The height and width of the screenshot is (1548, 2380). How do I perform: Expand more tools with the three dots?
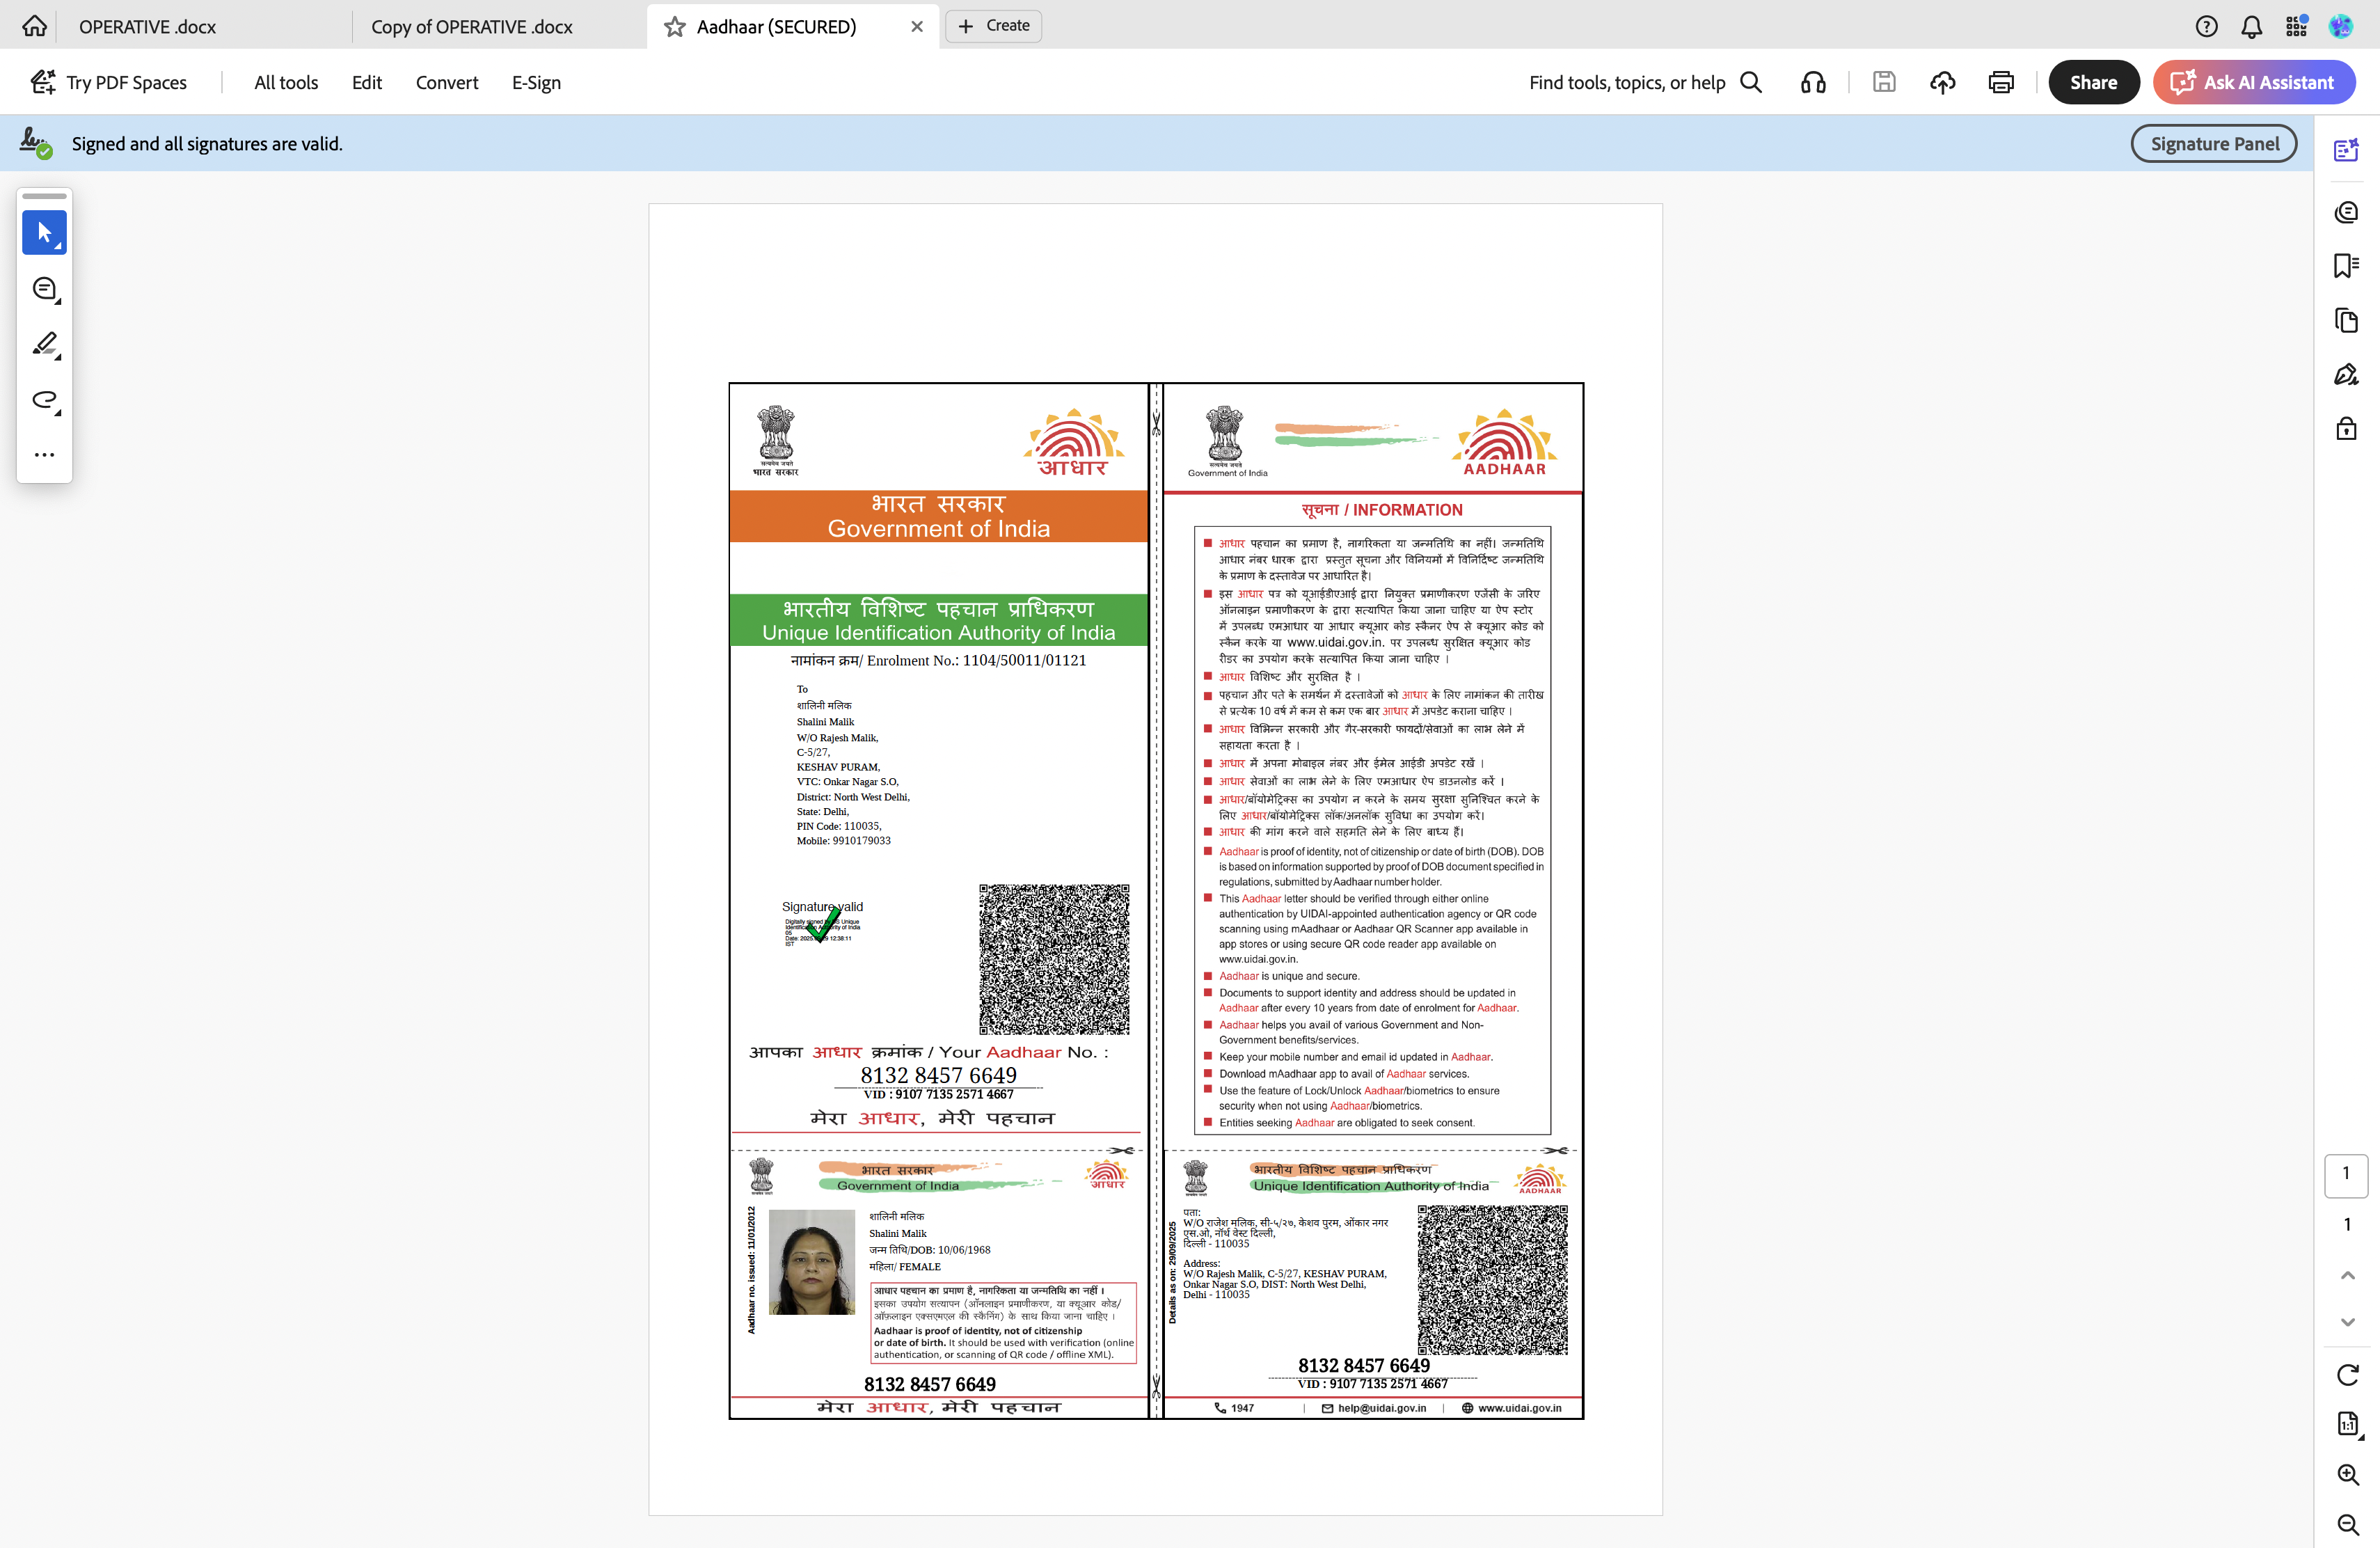(x=44, y=455)
